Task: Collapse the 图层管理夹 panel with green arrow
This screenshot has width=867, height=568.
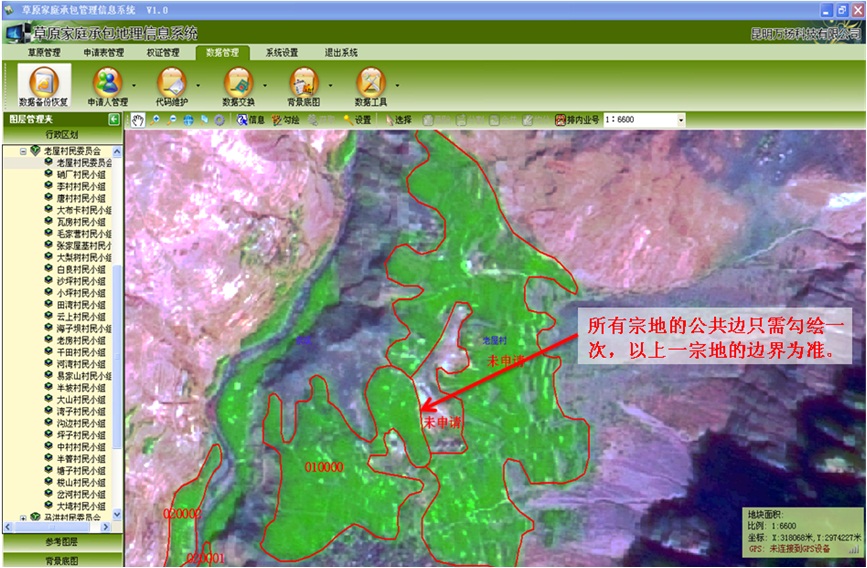Action: tap(114, 119)
